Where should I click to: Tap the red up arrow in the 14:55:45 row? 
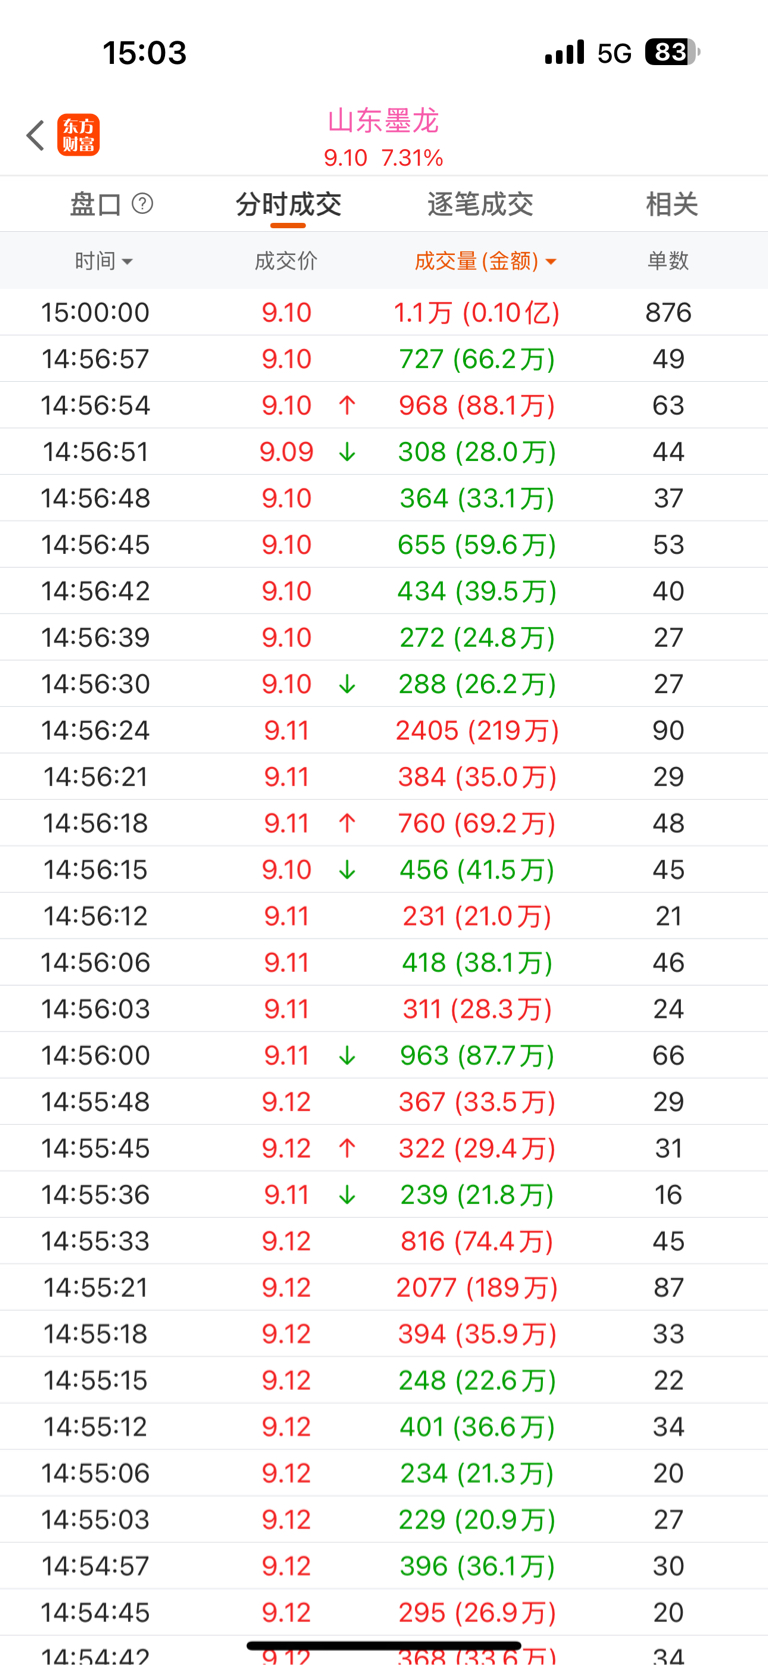tap(347, 1148)
